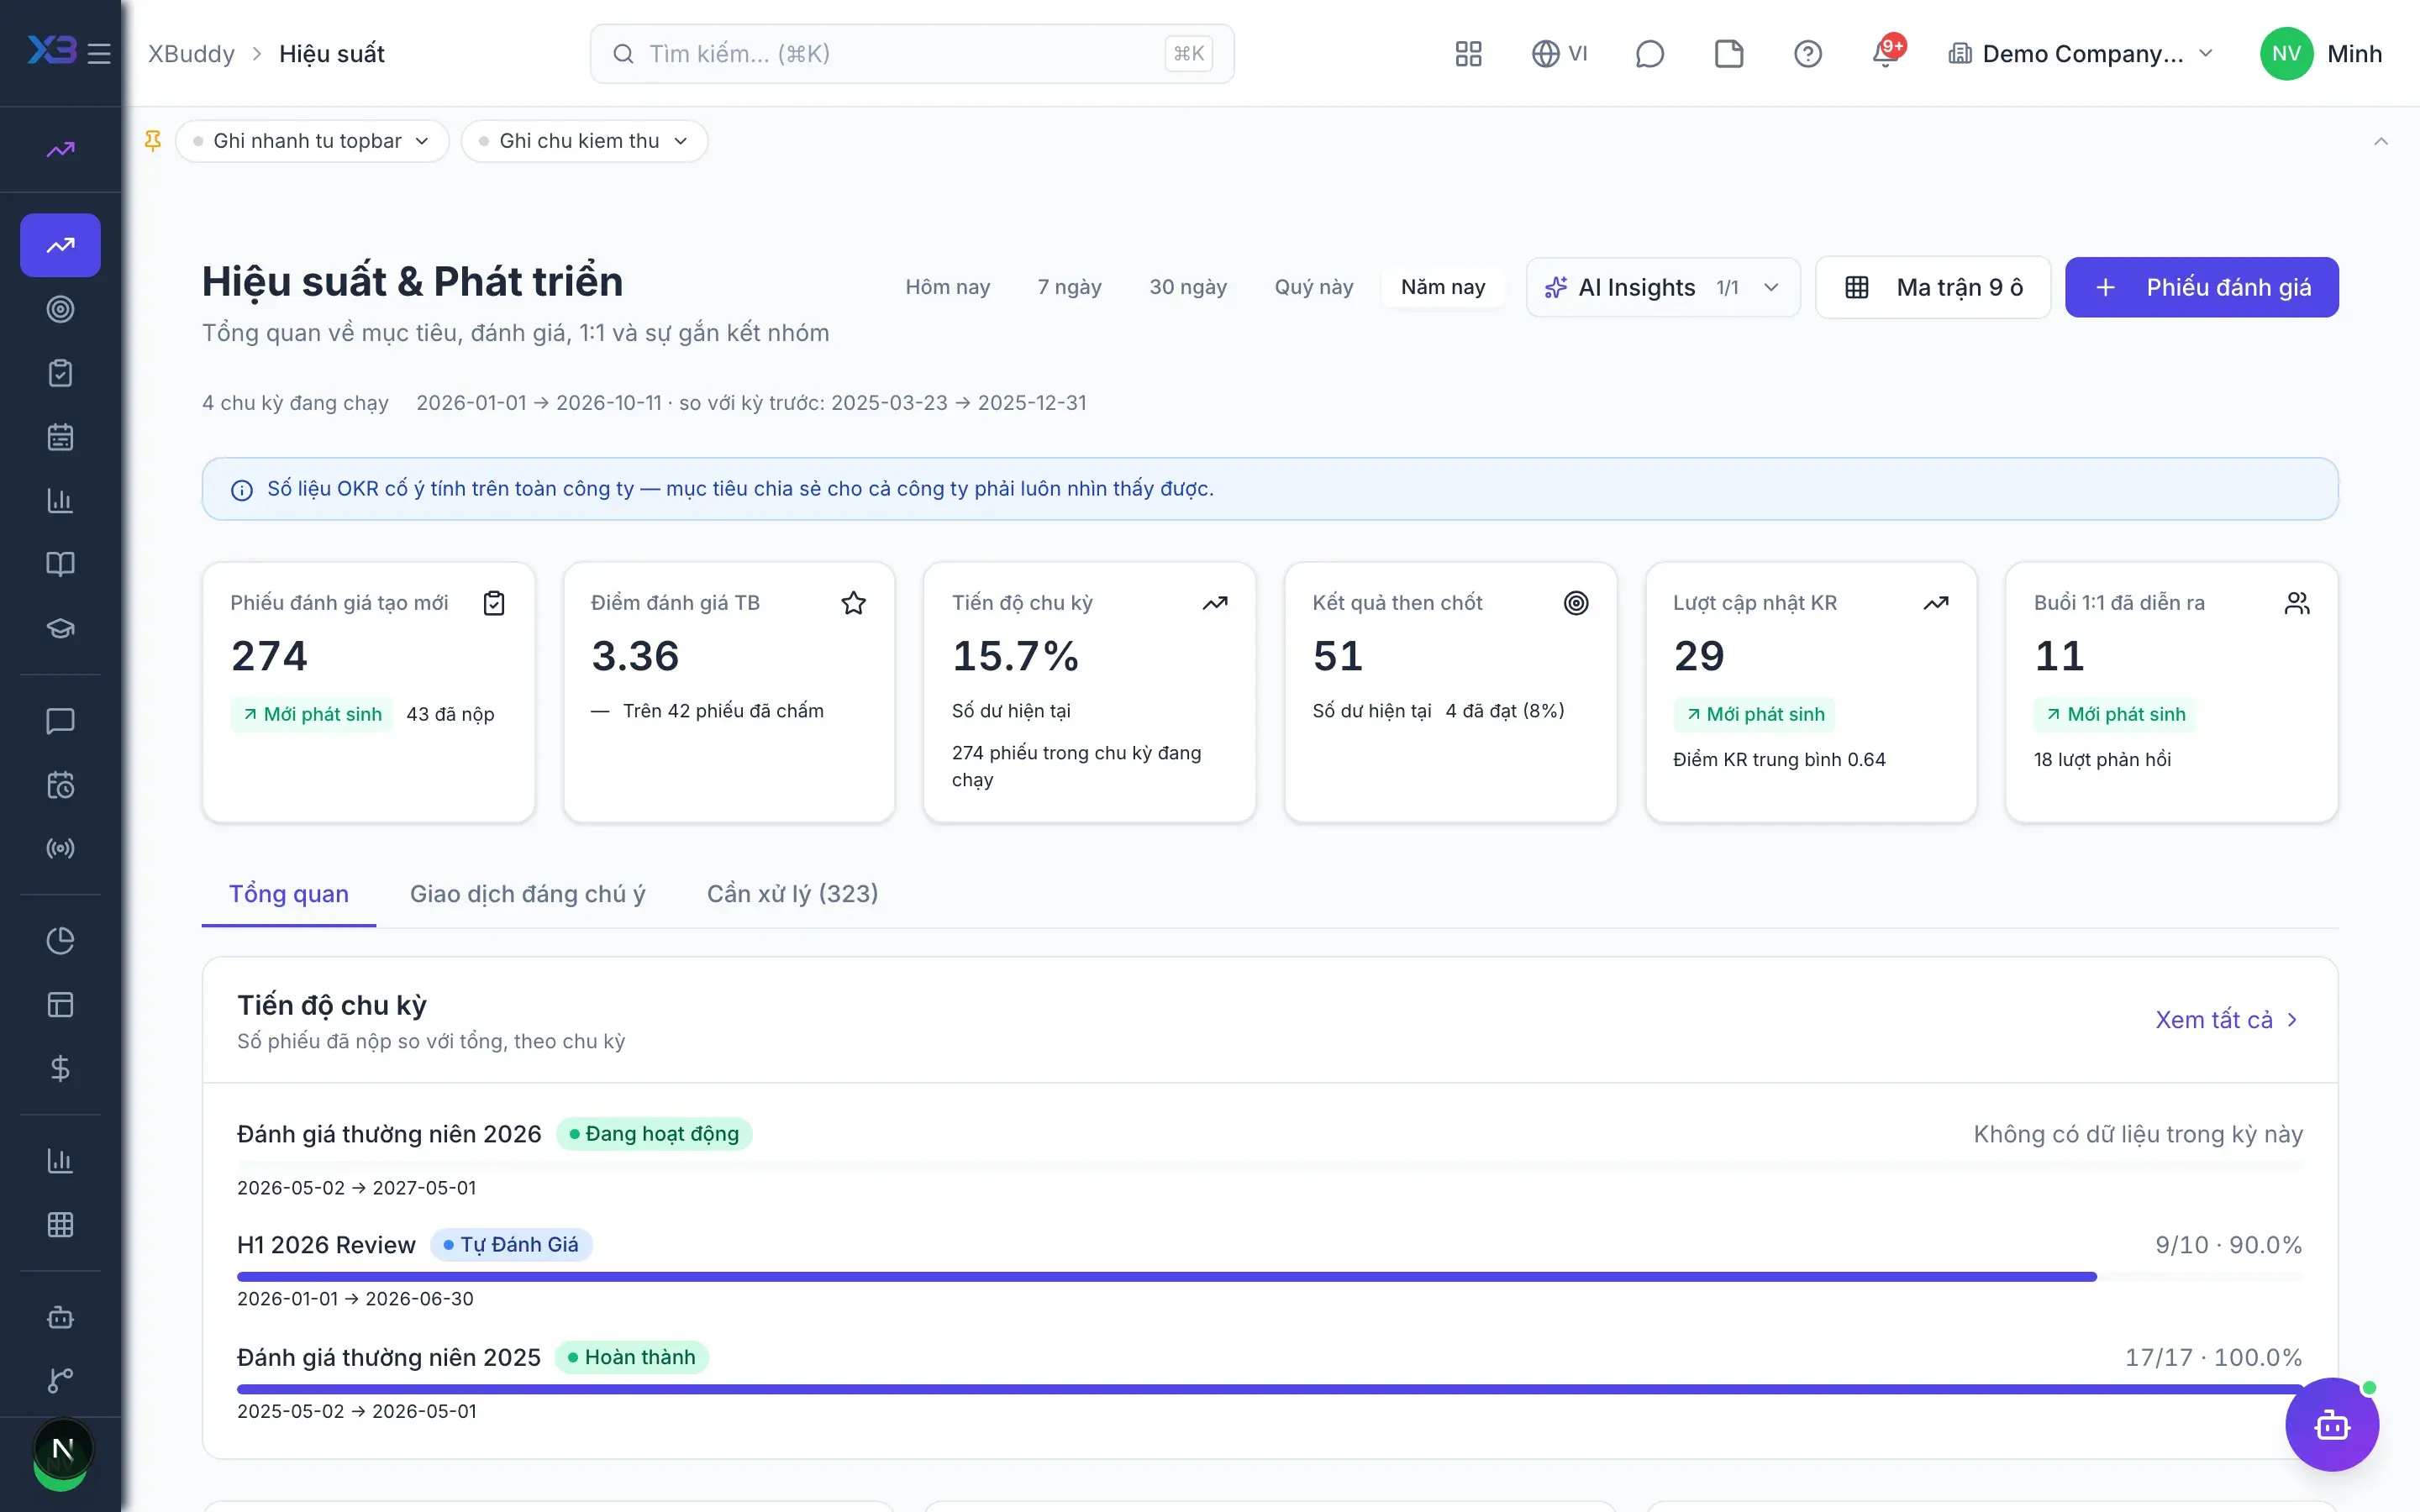Open the notifications bell with 9+ badge
This screenshot has height=1512, width=2420.
(1886, 54)
